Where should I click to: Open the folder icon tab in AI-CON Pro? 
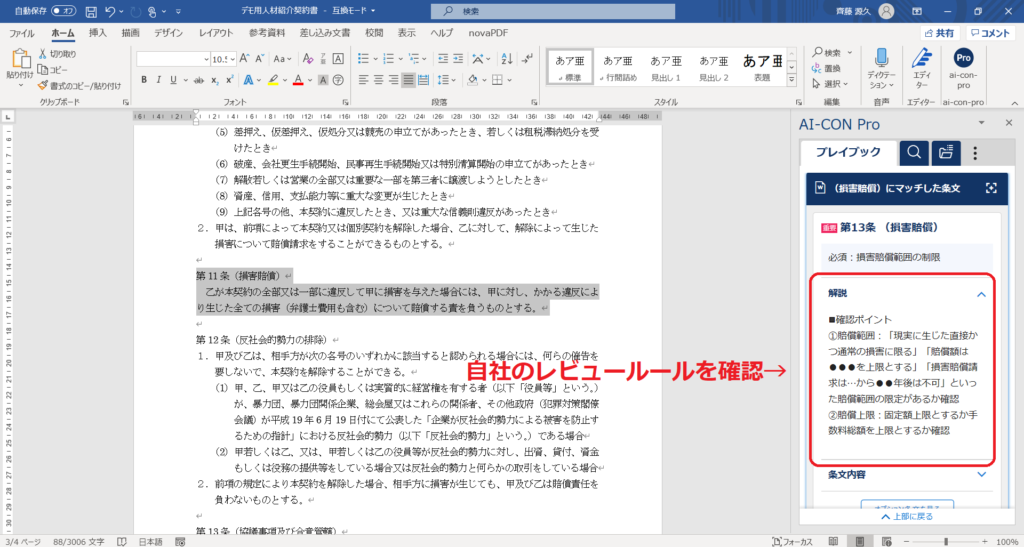coord(946,153)
